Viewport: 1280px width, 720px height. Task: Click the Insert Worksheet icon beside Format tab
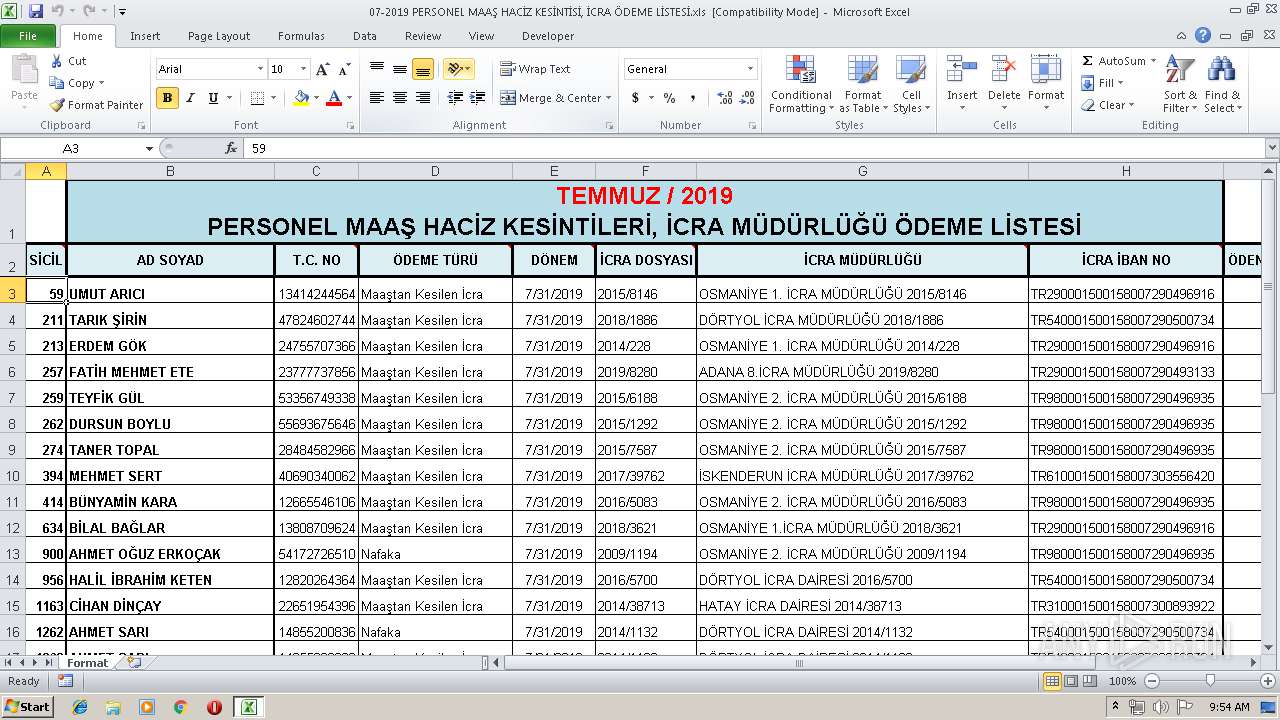point(133,662)
